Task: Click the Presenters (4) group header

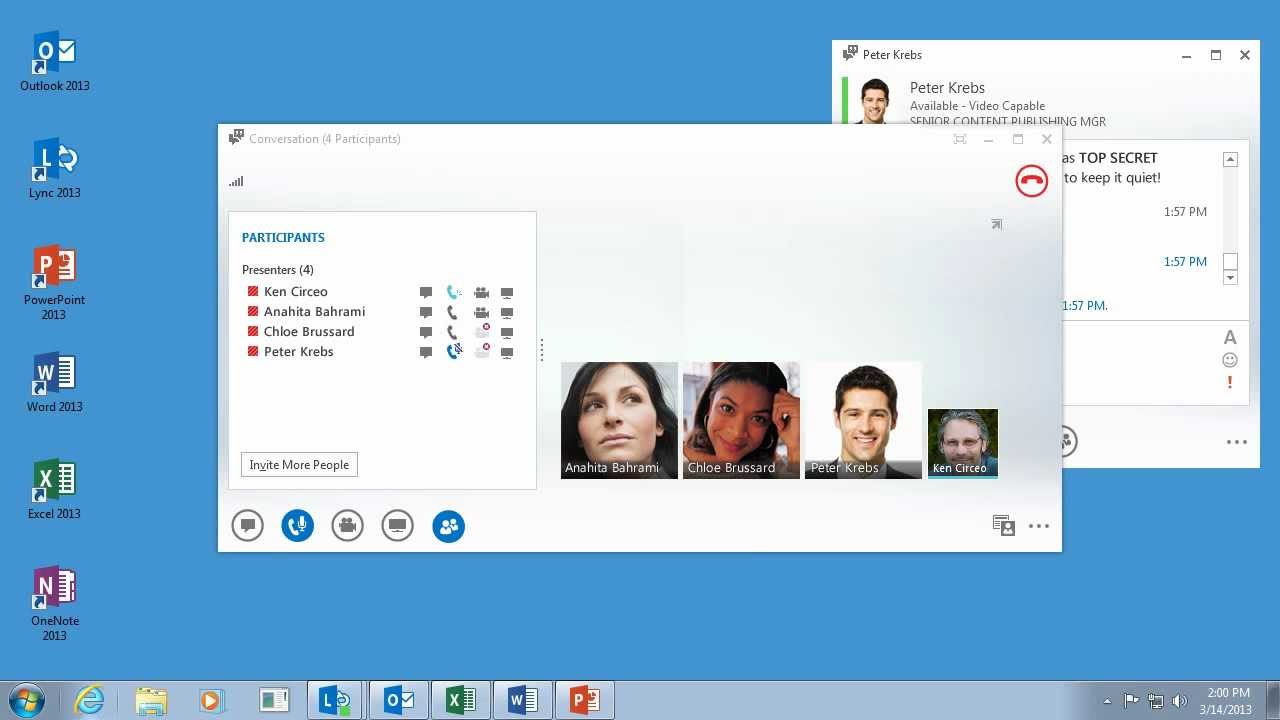Action: [x=278, y=270]
